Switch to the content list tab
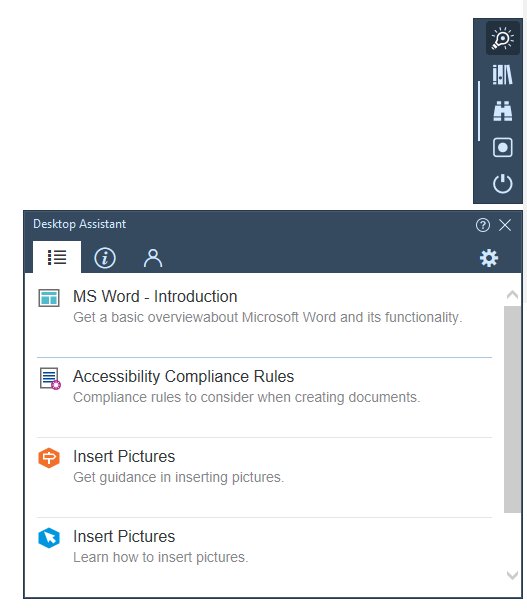 [57, 257]
